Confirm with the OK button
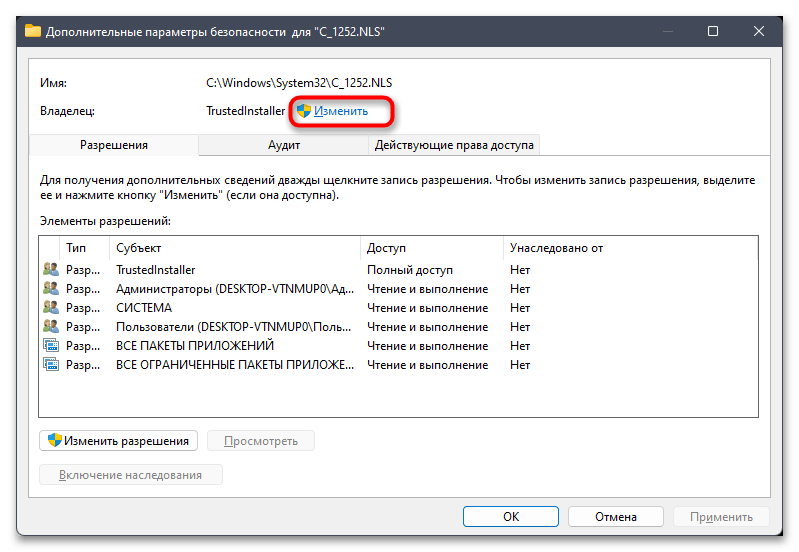Screen dimensions: 799x552 coord(511,516)
